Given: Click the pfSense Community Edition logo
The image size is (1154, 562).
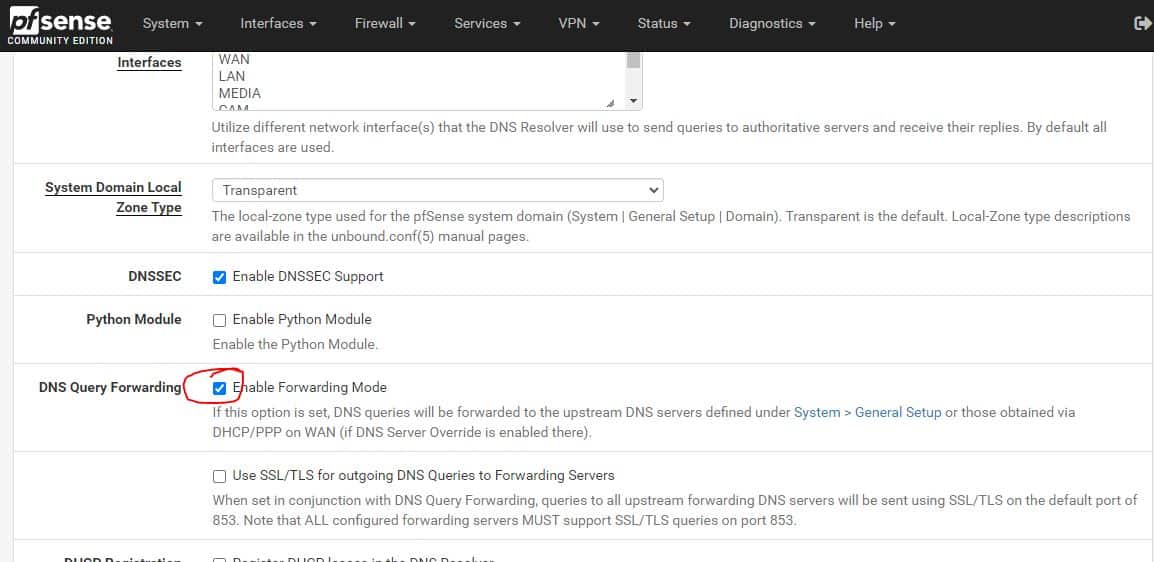Looking at the screenshot, I should [x=60, y=25].
